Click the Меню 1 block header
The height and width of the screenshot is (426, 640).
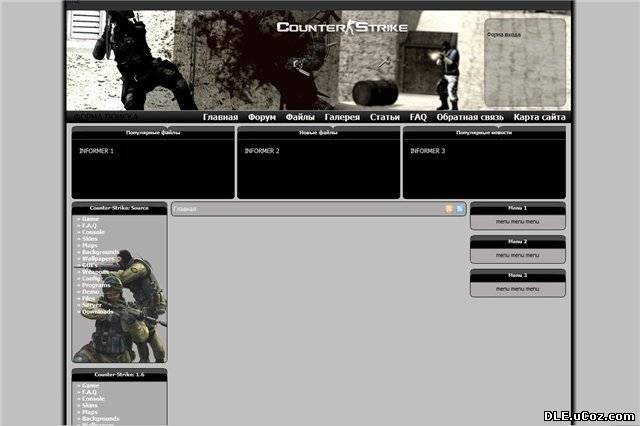coord(518,208)
